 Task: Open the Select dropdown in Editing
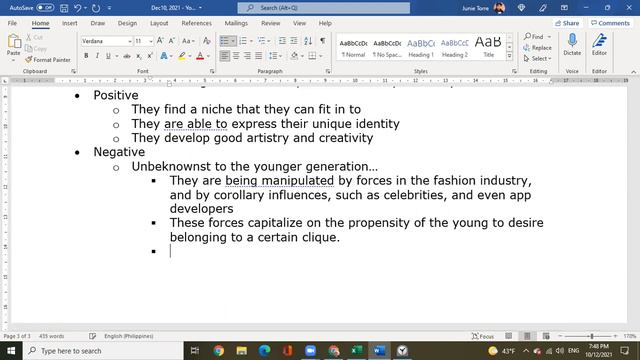[537, 59]
